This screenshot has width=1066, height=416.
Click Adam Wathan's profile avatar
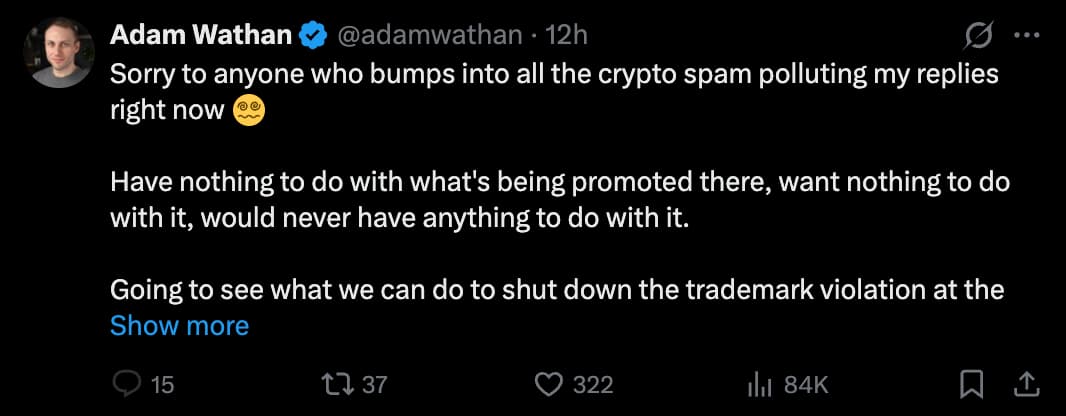point(58,52)
